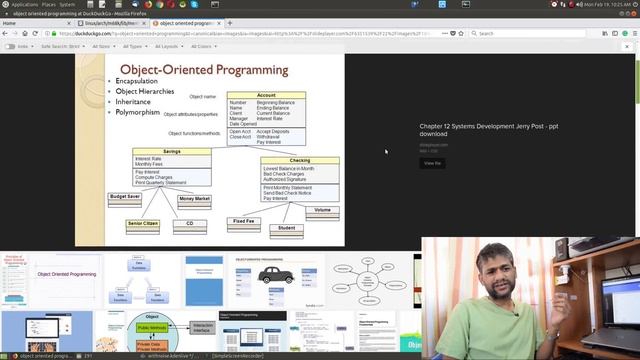This screenshot has height=360, width=640.
Task: Open the three blue boxes diagram thumbnail
Action: pos(142,281)
